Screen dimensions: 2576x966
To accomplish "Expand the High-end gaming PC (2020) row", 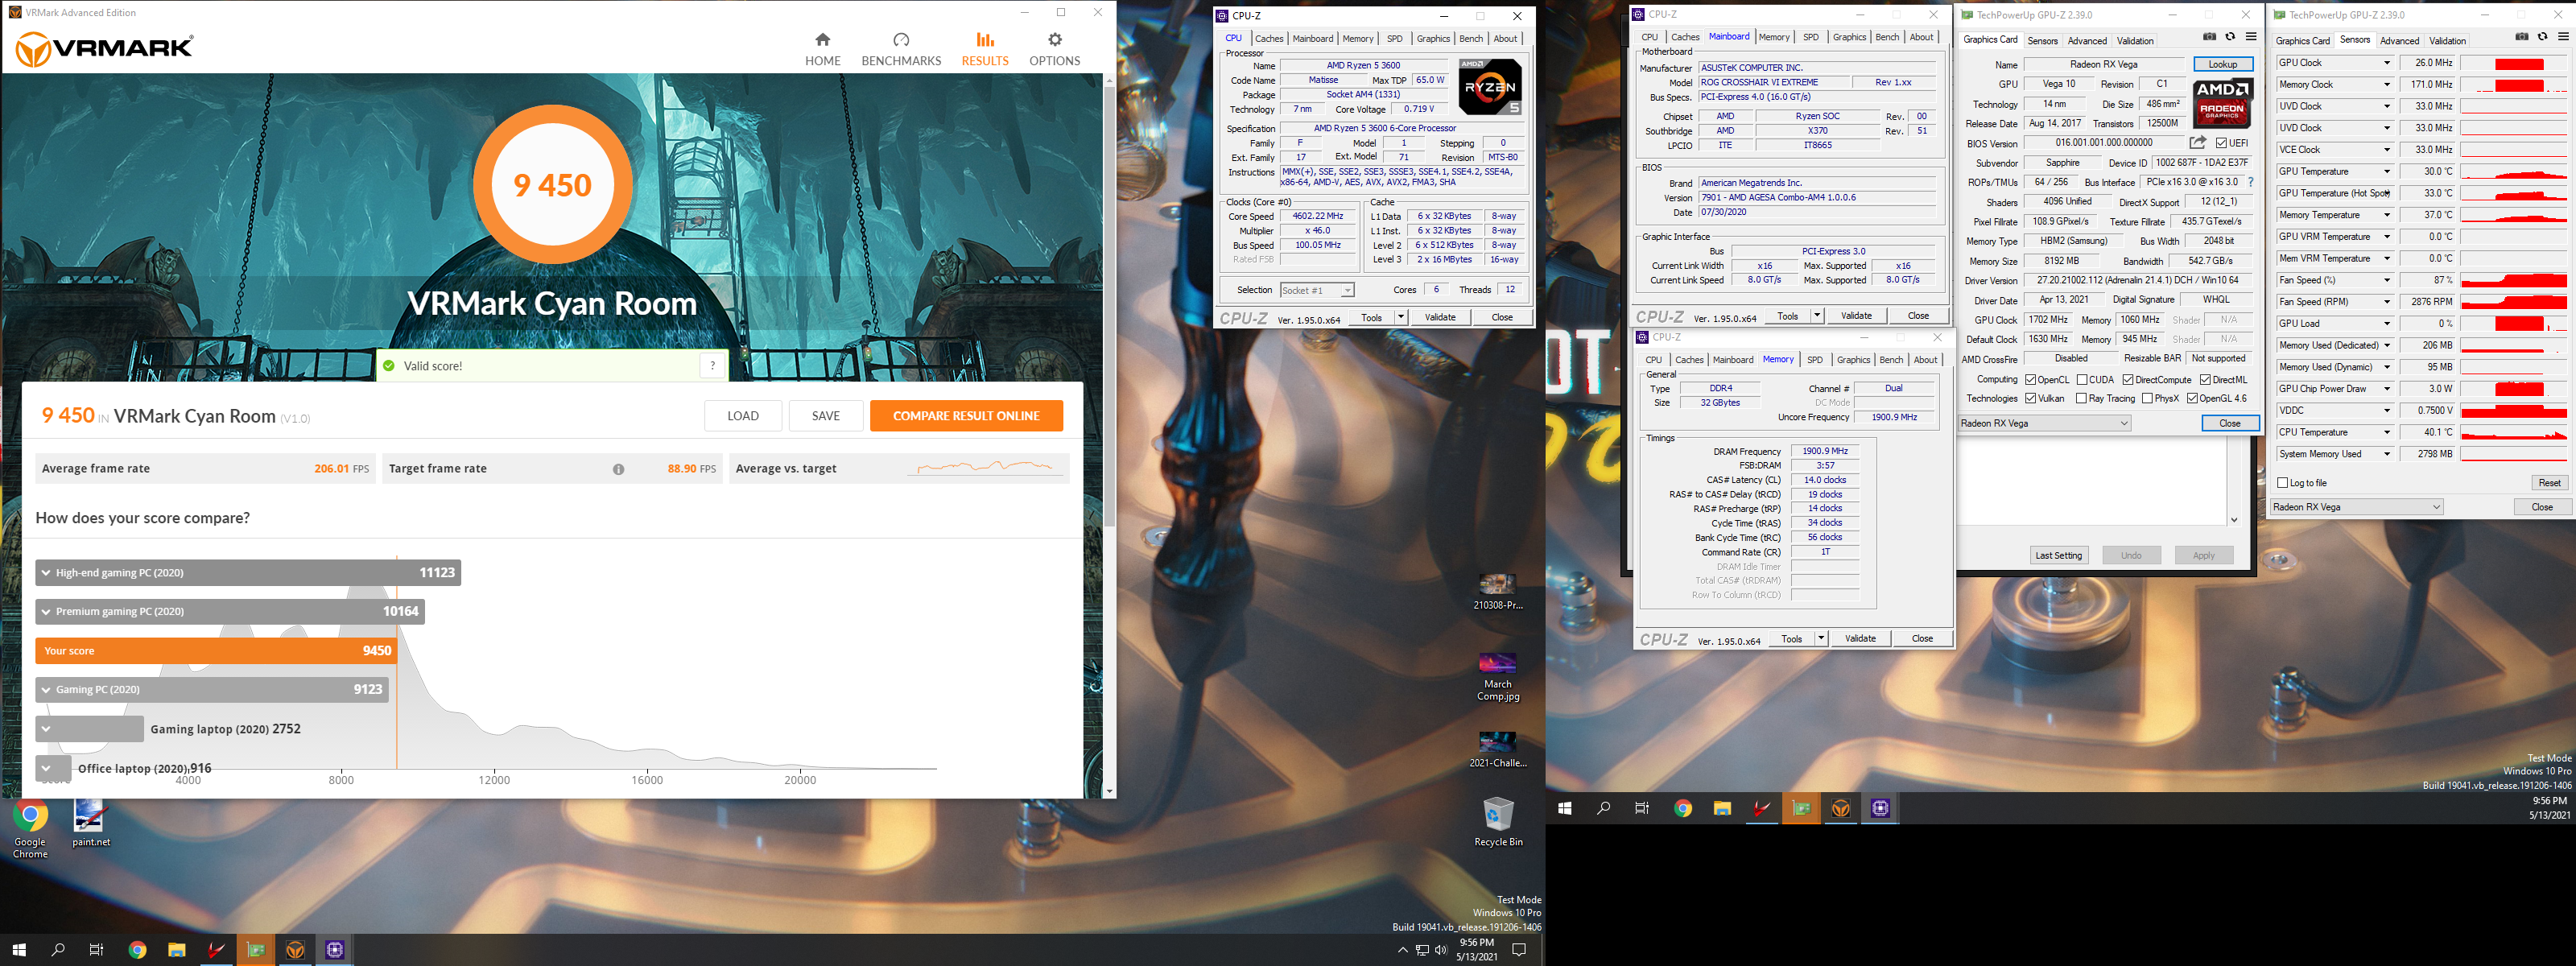I will click(x=46, y=573).
